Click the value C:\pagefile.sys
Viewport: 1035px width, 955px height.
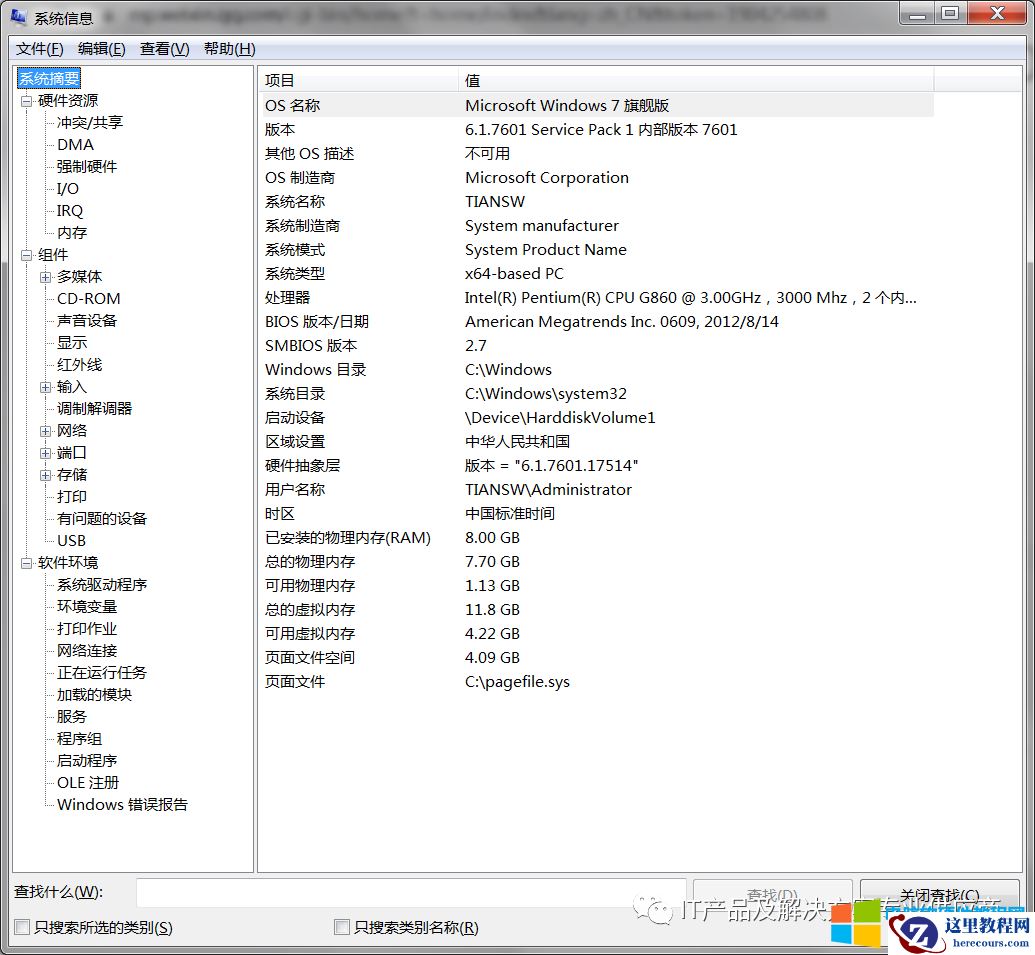pos(517,682)
